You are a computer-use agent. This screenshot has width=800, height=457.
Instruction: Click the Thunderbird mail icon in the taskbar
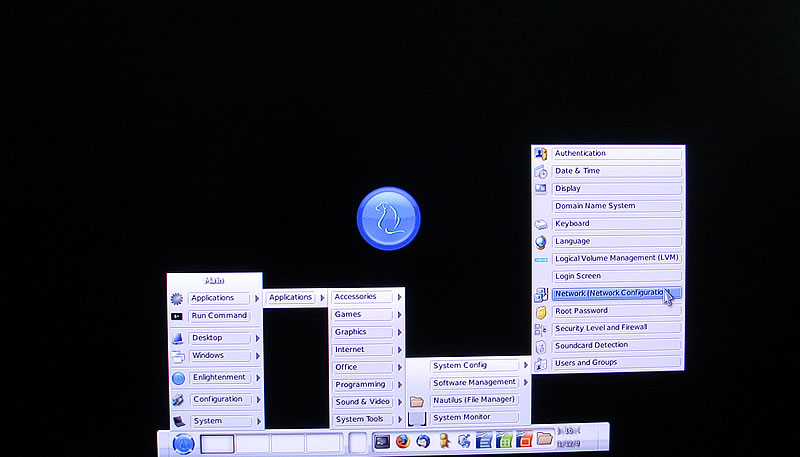423,441
